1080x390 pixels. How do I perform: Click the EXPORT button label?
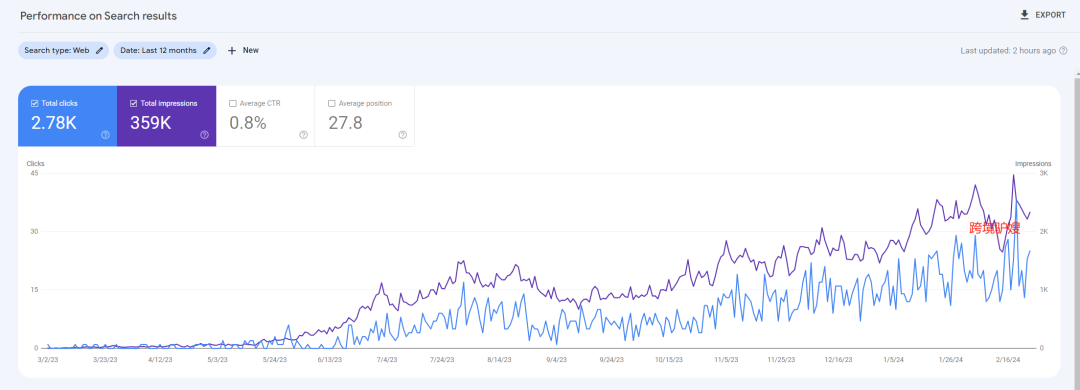pos(1050,15)
